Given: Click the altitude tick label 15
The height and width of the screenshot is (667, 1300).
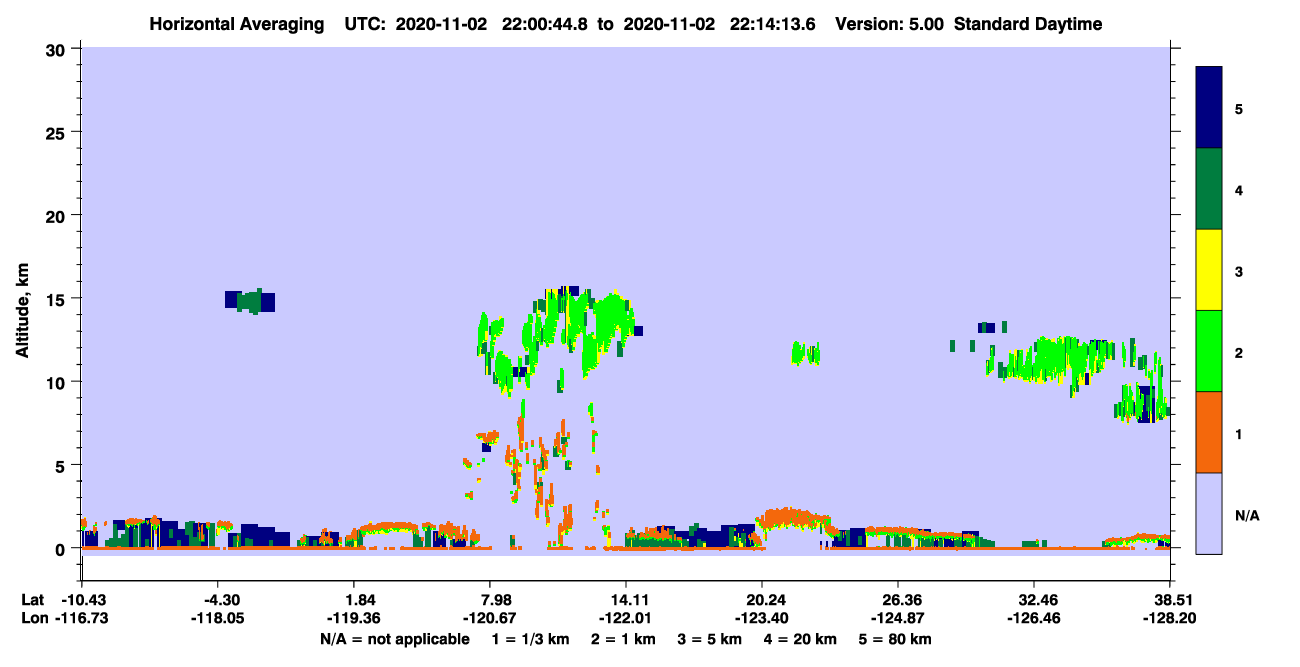Looking at the screenshot, I should click(x=58, y=299).
